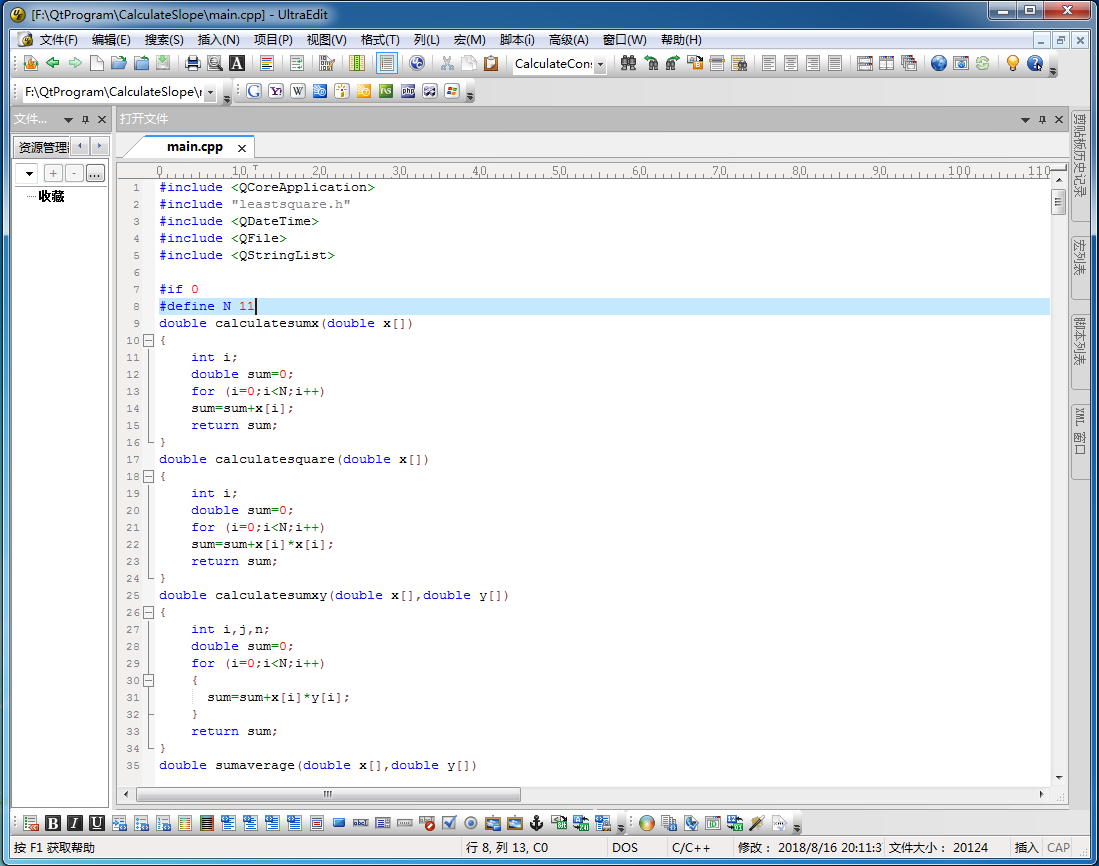The image size is (1099, 866).
Task: Click the HTML anchor icon
Action: (536, 823)
